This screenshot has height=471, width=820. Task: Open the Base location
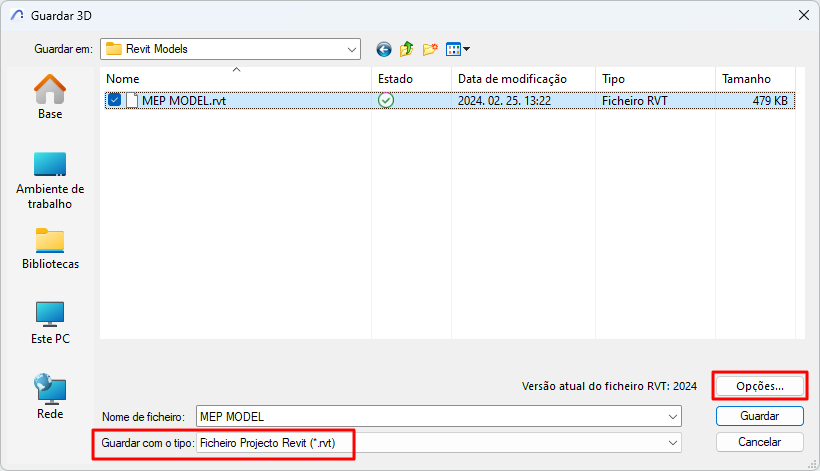[x=50, y=97]
